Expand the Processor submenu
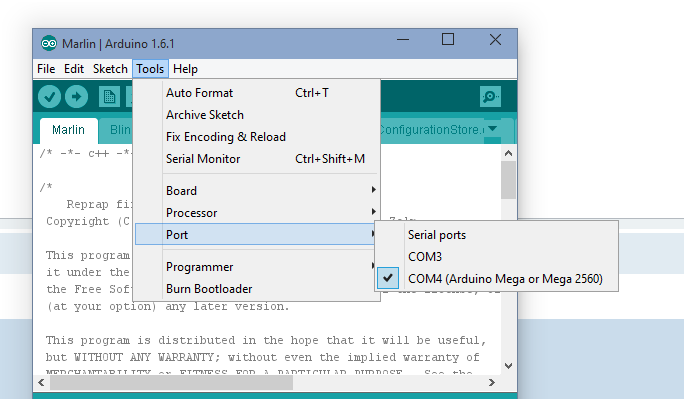The height and width of the screenshot is (409, 691). [x=257, y=213]
